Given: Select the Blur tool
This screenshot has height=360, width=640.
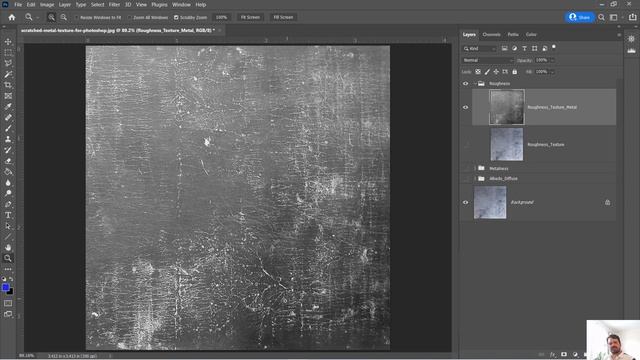Looking at the screenshot, I should point(8,182).
